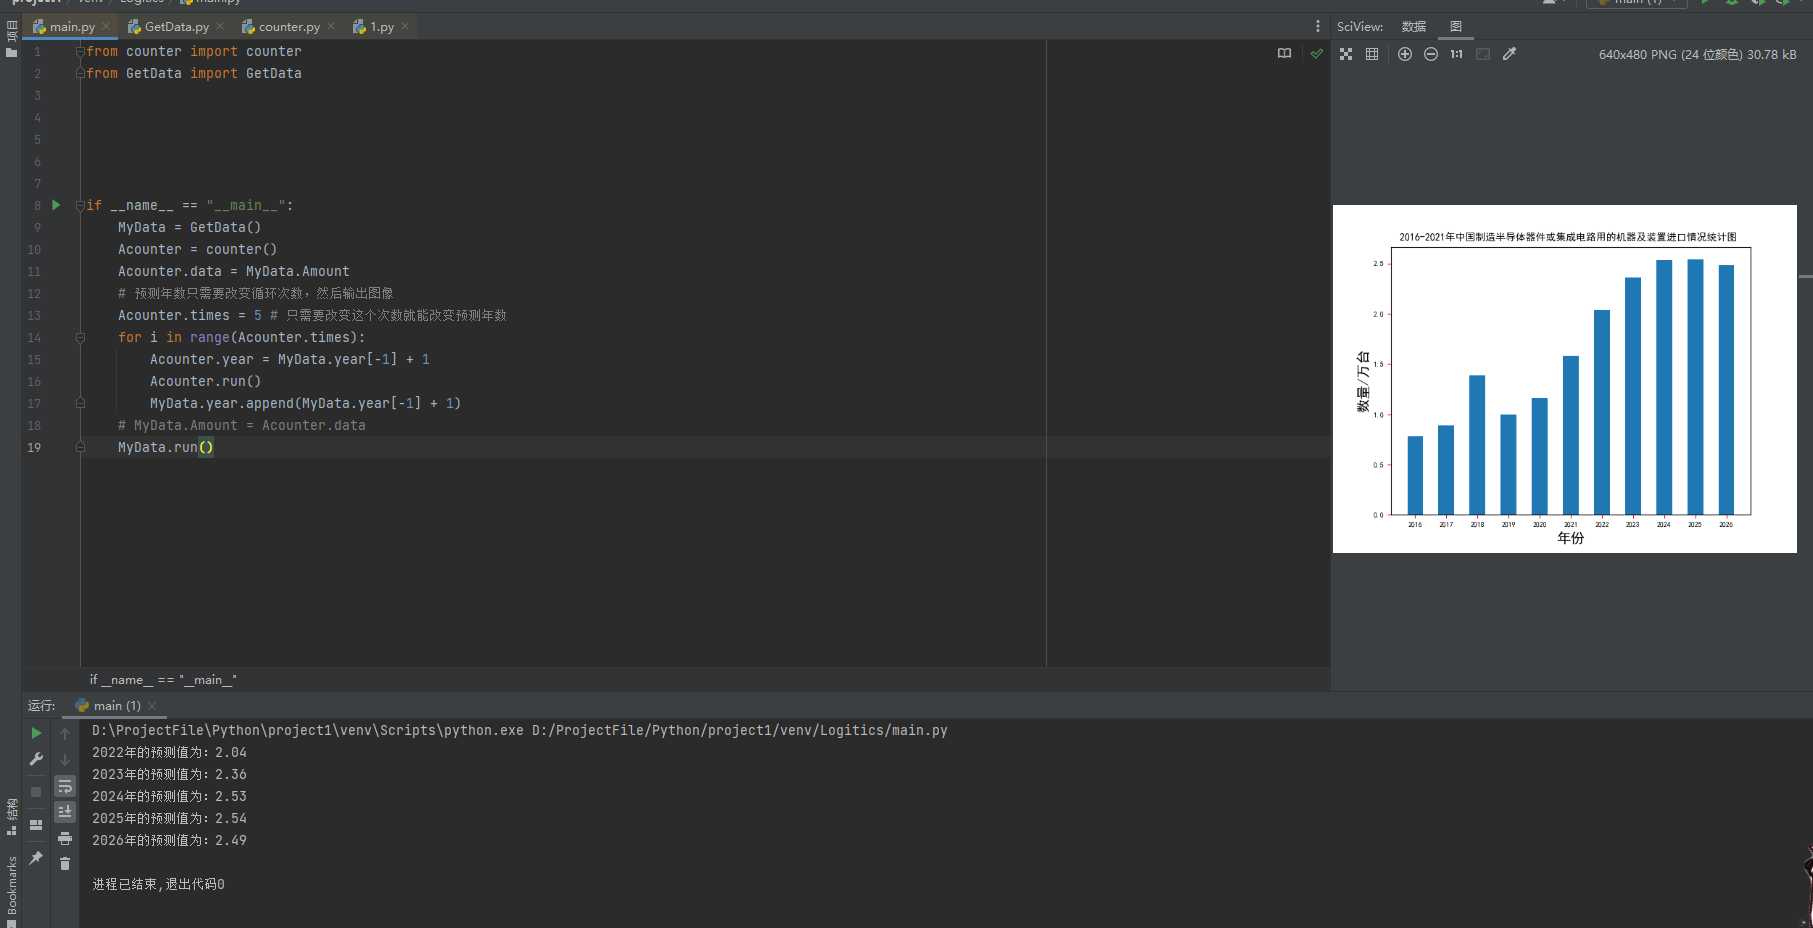Open SciView 数据 tab
This screenshot has height=928, width=1813.
click(x=1414, y=27)
